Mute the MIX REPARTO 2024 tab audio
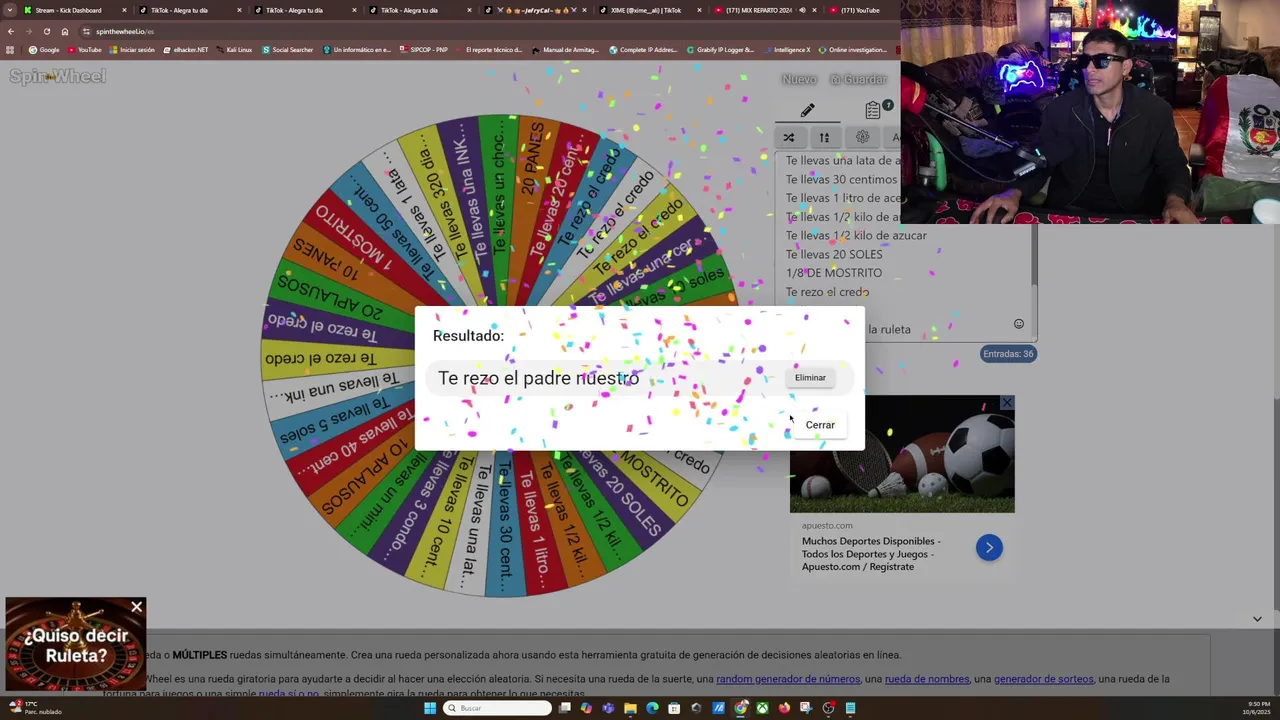Screen dimensions: 1280x720 802,10
